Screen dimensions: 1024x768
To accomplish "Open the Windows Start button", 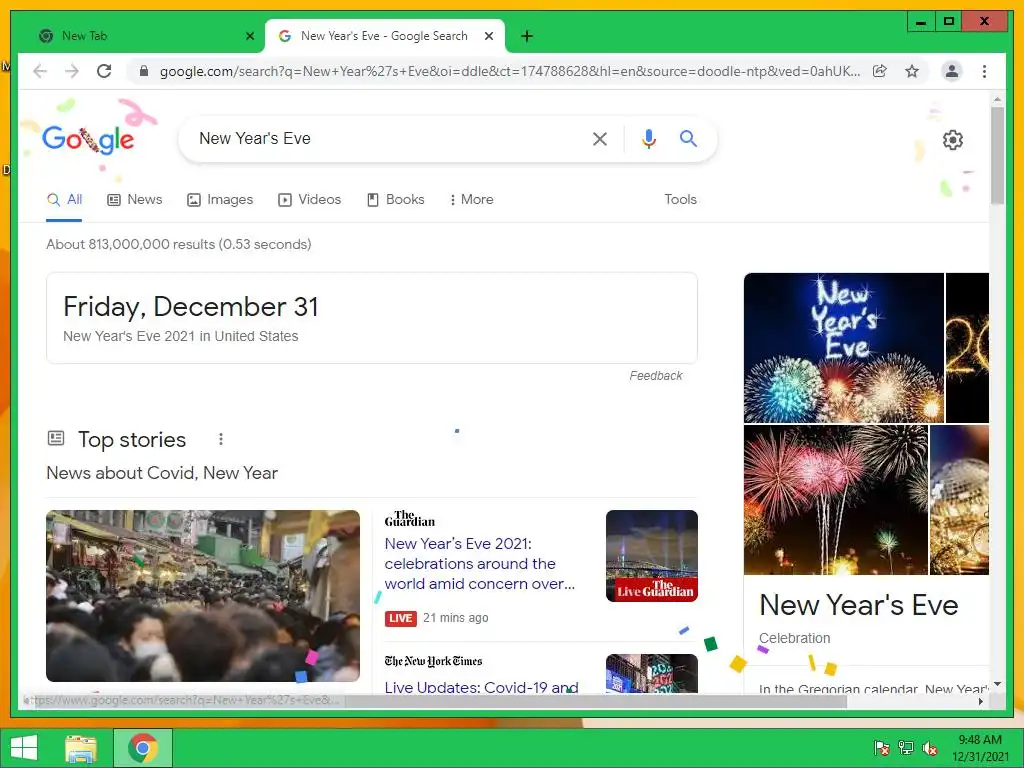I will click(24, 748).
